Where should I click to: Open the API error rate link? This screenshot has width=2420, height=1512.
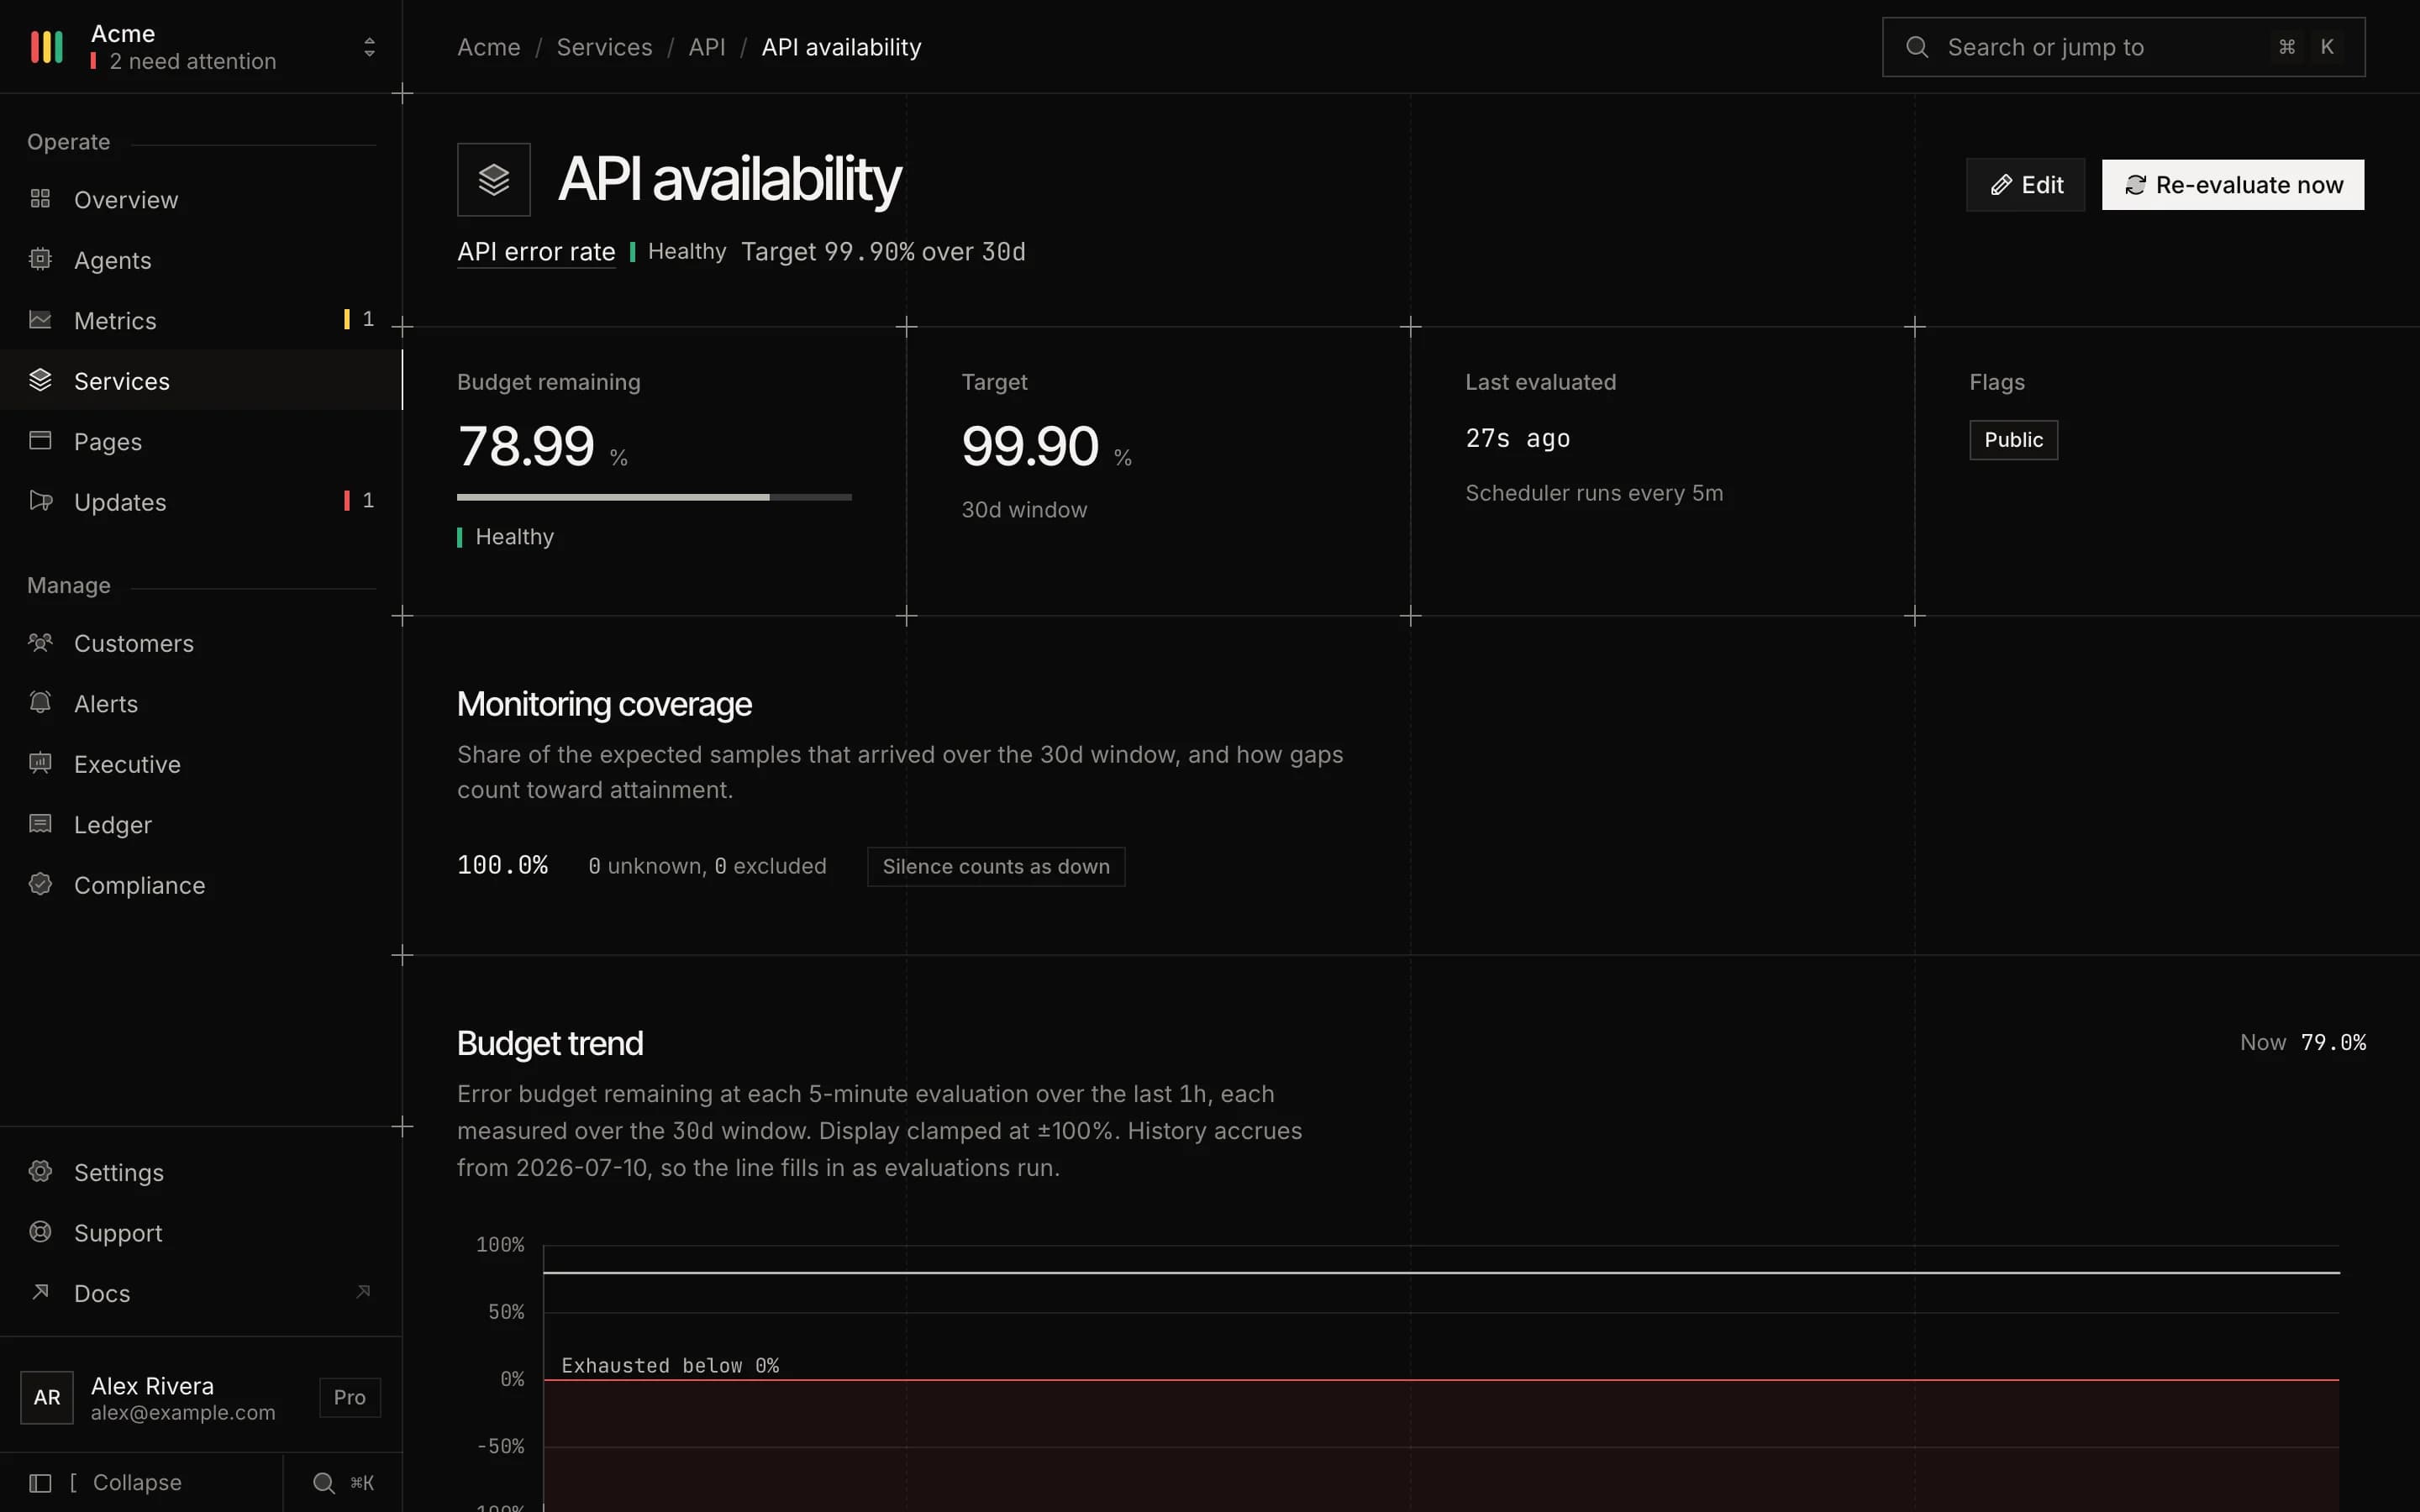[536, 252]
